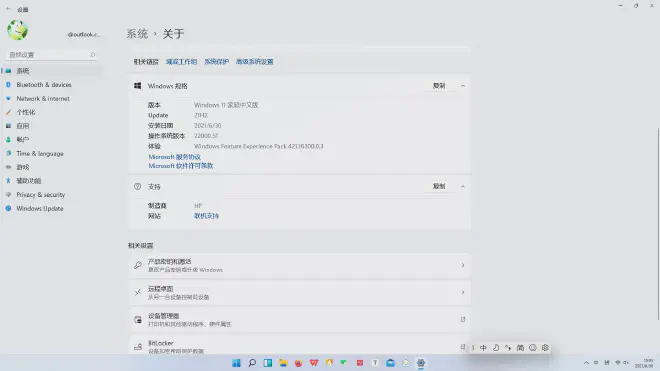Select 系统 in the settings sidebar
The image size is (660, 371).
[x=51, y=71]
